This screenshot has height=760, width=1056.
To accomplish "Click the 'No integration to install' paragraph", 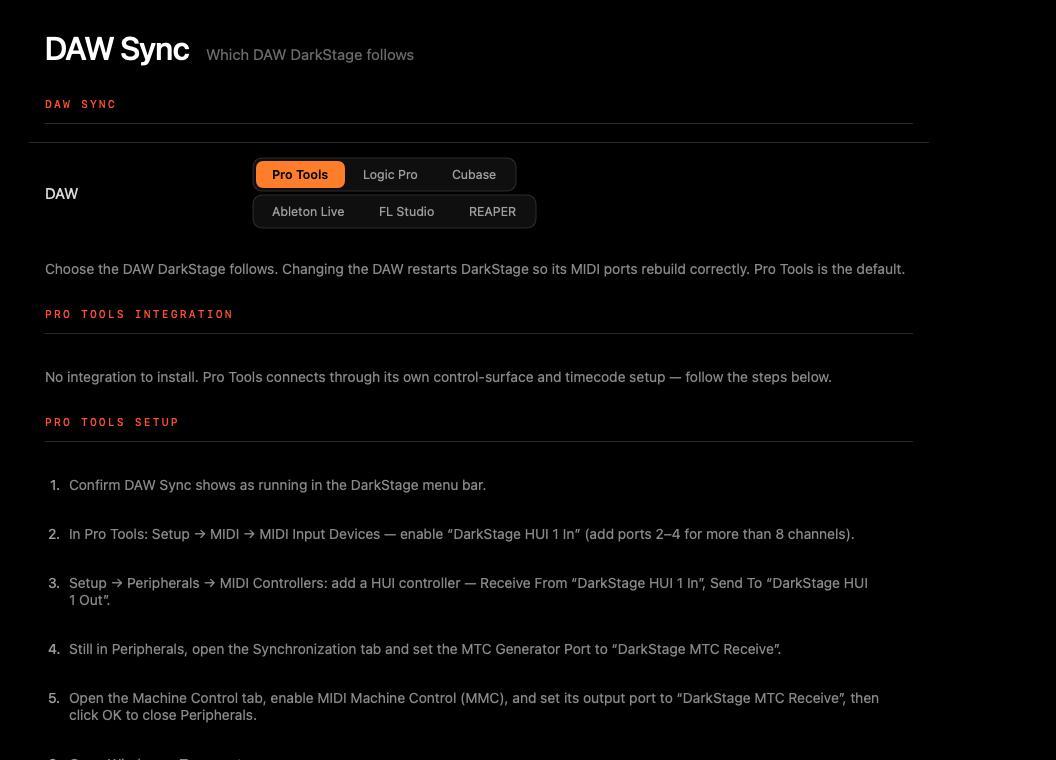I will tap(438, 377).
